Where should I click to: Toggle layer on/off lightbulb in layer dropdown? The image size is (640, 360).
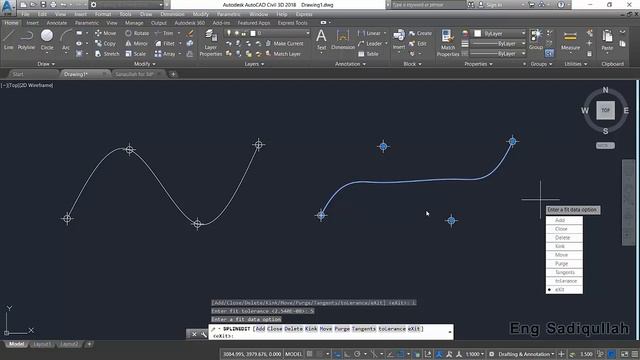coord(229,33)
